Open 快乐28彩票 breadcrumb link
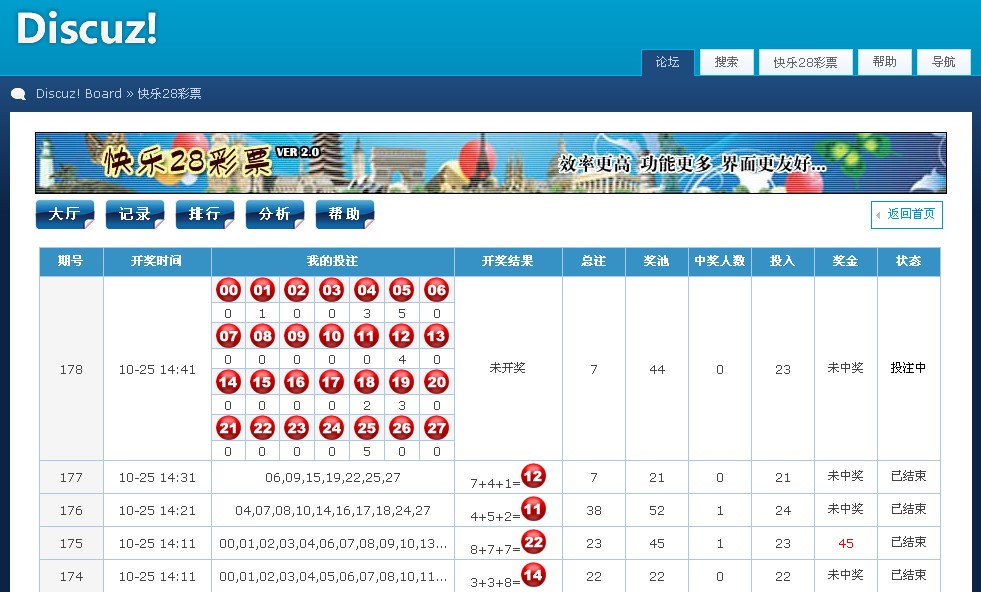Viewport: 981px width, 592px height. pos(170,94)
